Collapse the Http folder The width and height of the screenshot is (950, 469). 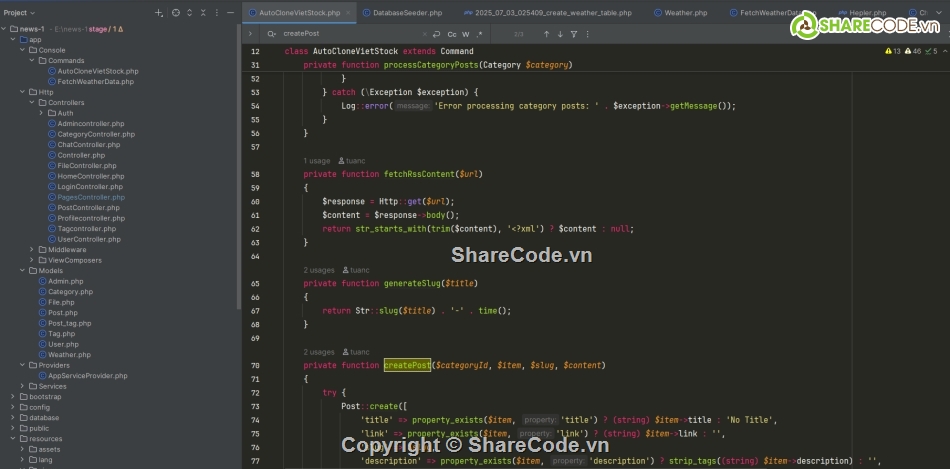(x=23, y=92)
